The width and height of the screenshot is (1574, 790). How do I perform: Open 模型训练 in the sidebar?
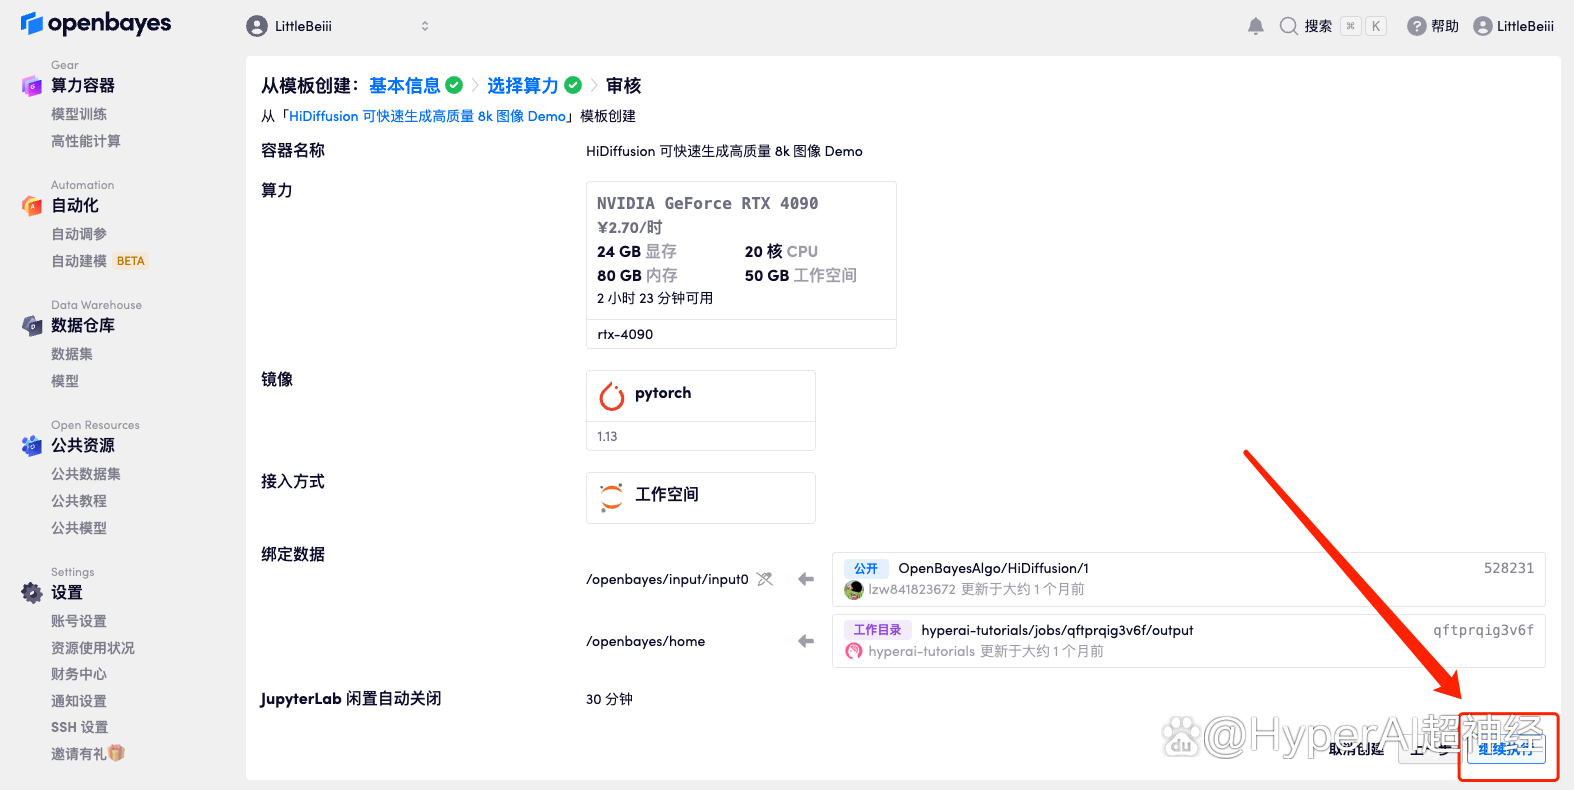pos(79,114)
